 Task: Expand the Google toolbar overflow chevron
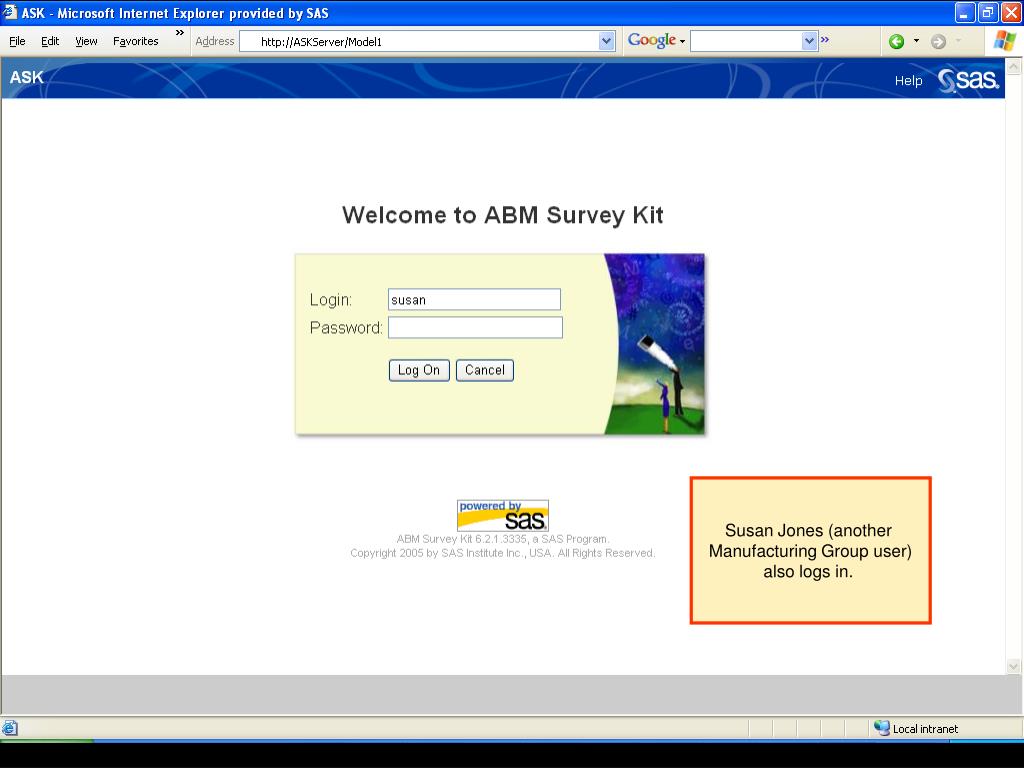coord(825,40)
